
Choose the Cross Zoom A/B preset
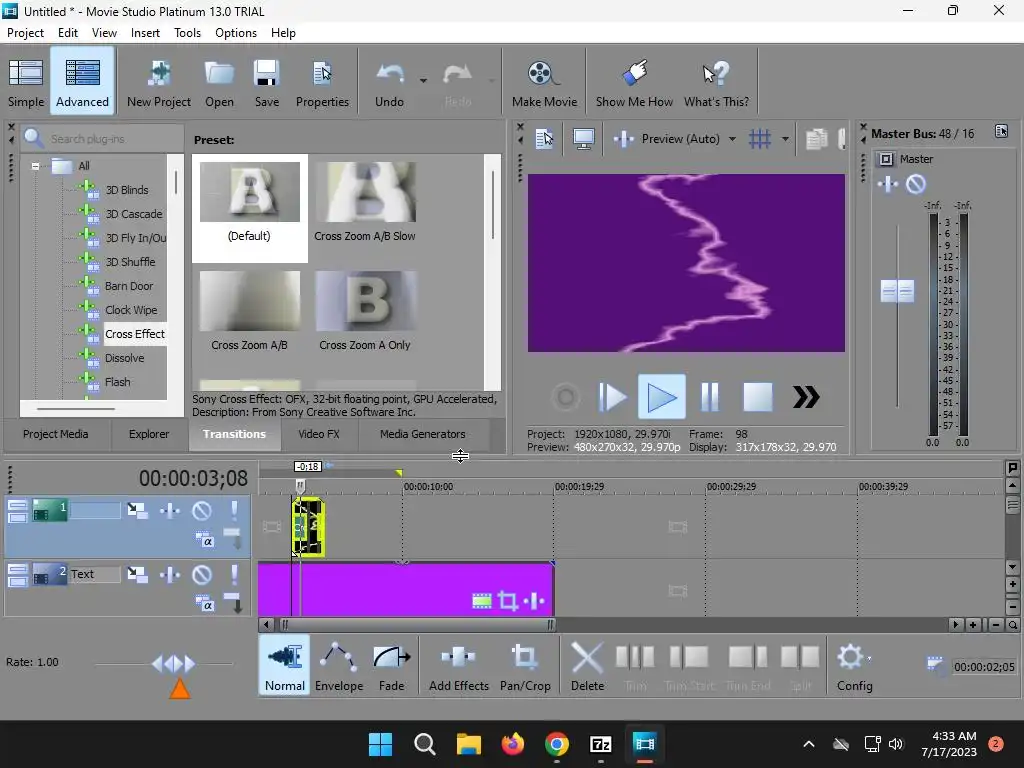[249, 312]
